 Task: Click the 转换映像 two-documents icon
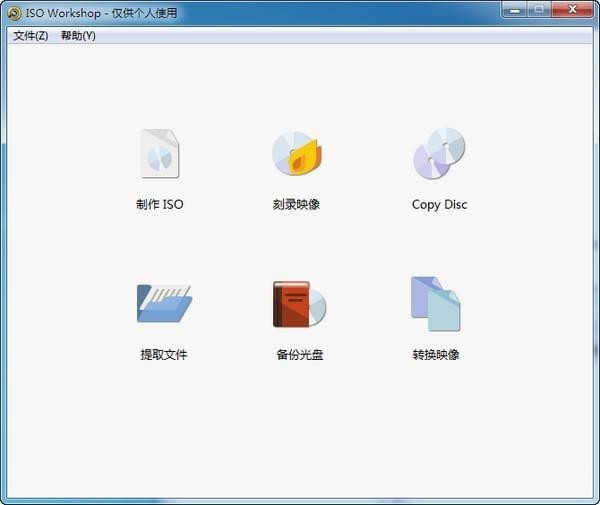click(x=436, y=304)
